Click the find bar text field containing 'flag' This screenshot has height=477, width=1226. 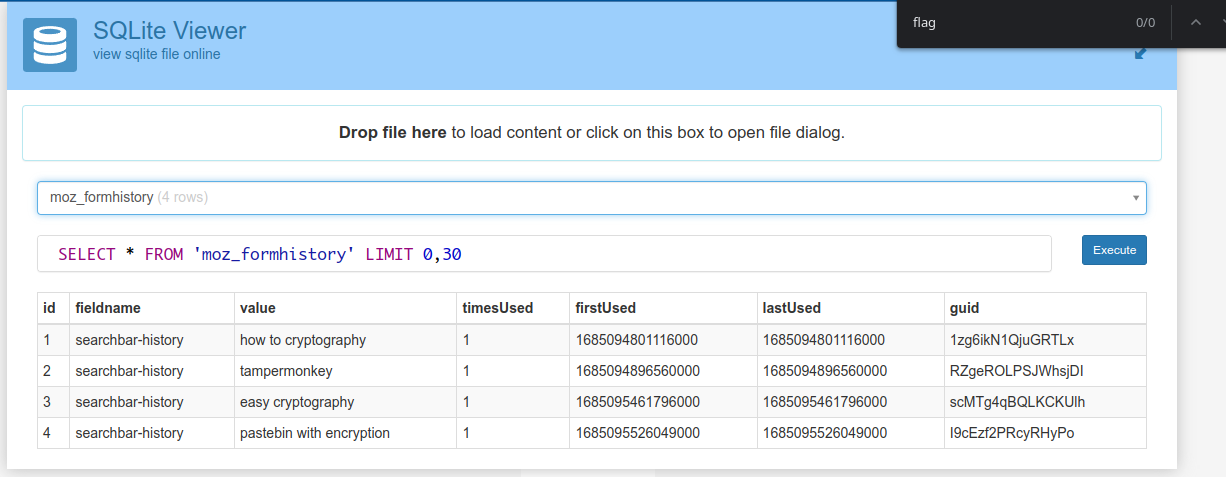(1010, 23)
